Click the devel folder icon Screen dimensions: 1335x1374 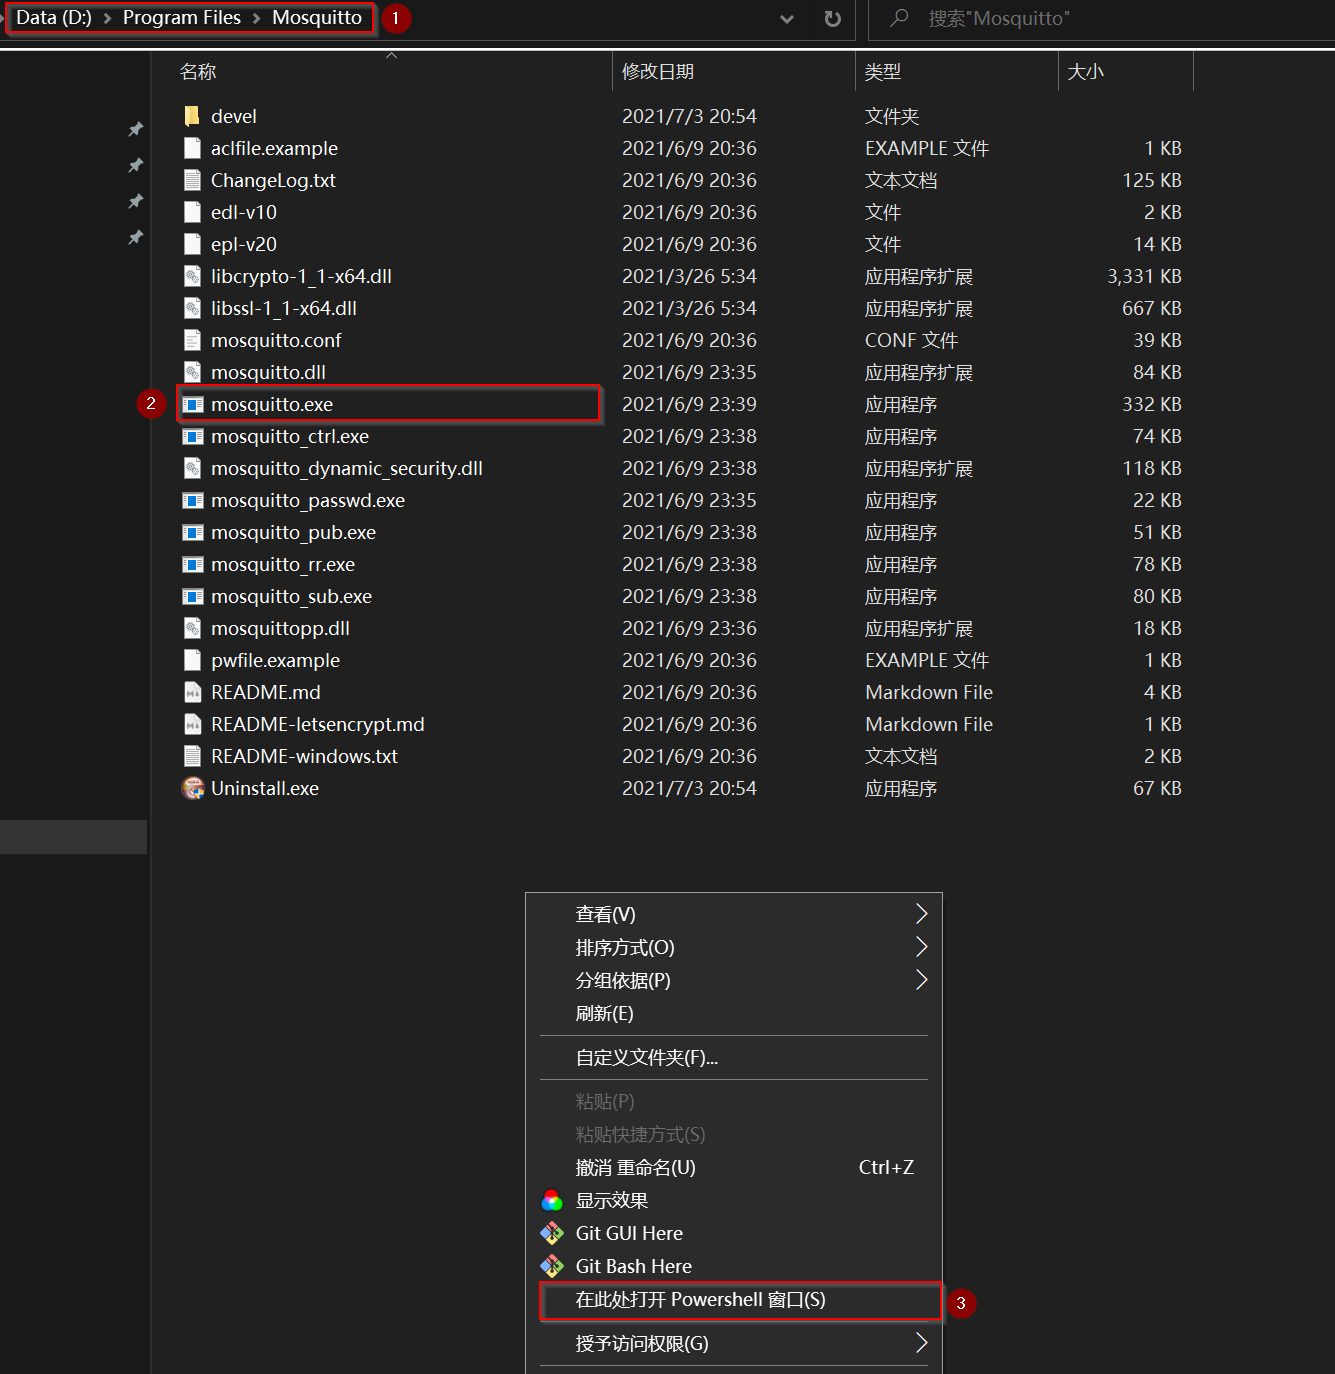click(193, 116)
